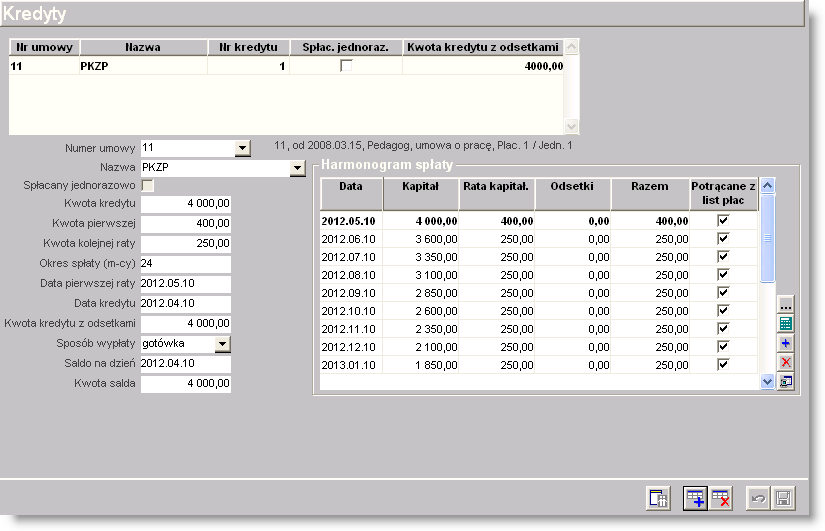Viewport: 825px width, 531px height.
Task: Click the Potrącane z list płac column header
Action: click(723, 194)
